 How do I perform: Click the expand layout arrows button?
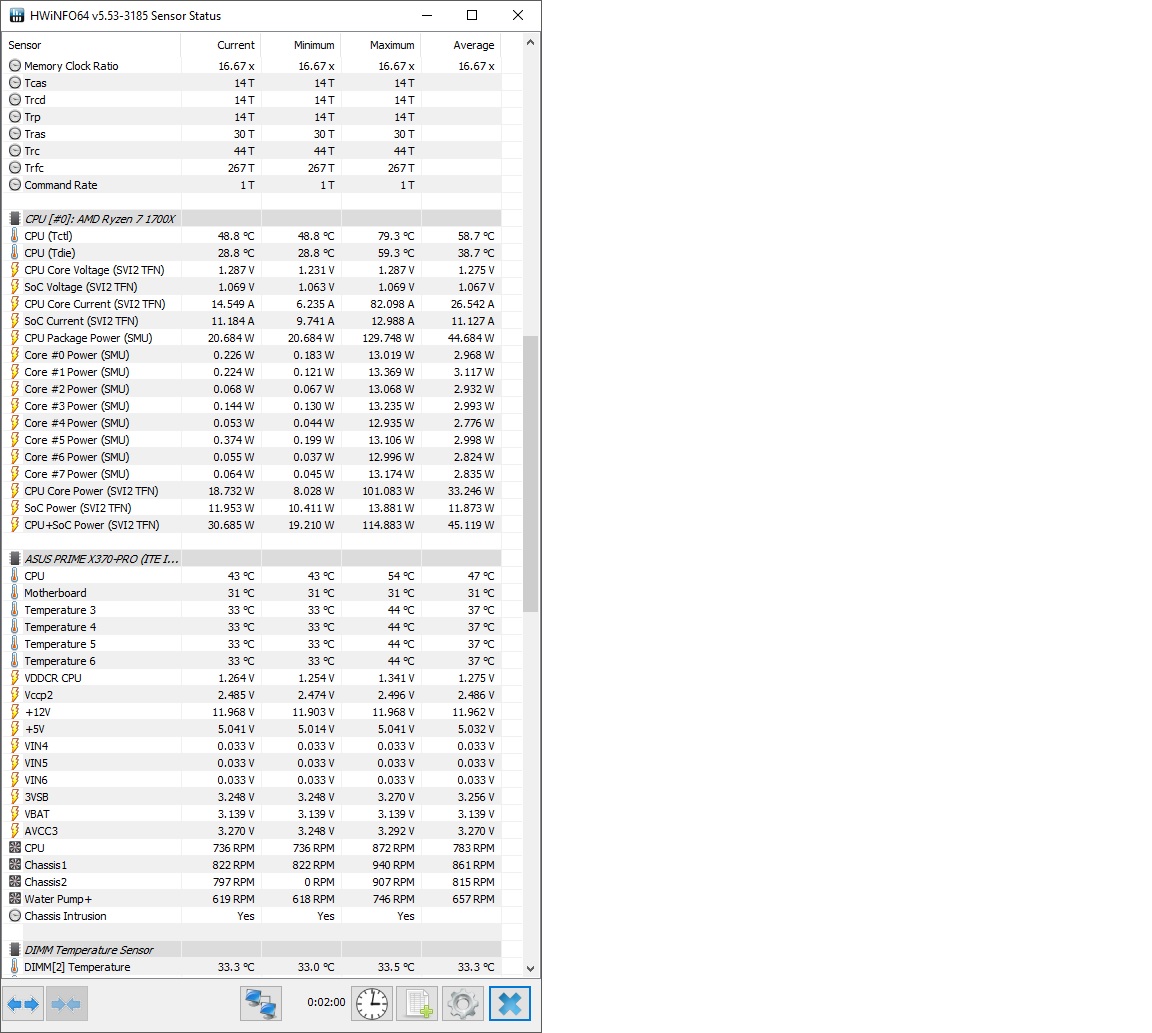pyautogui.click(x=24, y=1004)
